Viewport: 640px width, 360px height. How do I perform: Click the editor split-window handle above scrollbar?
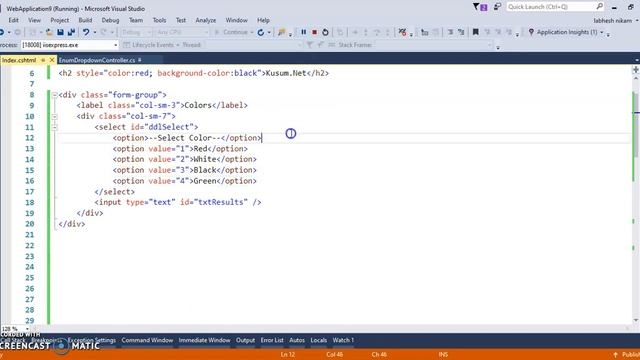pos(636,70)
